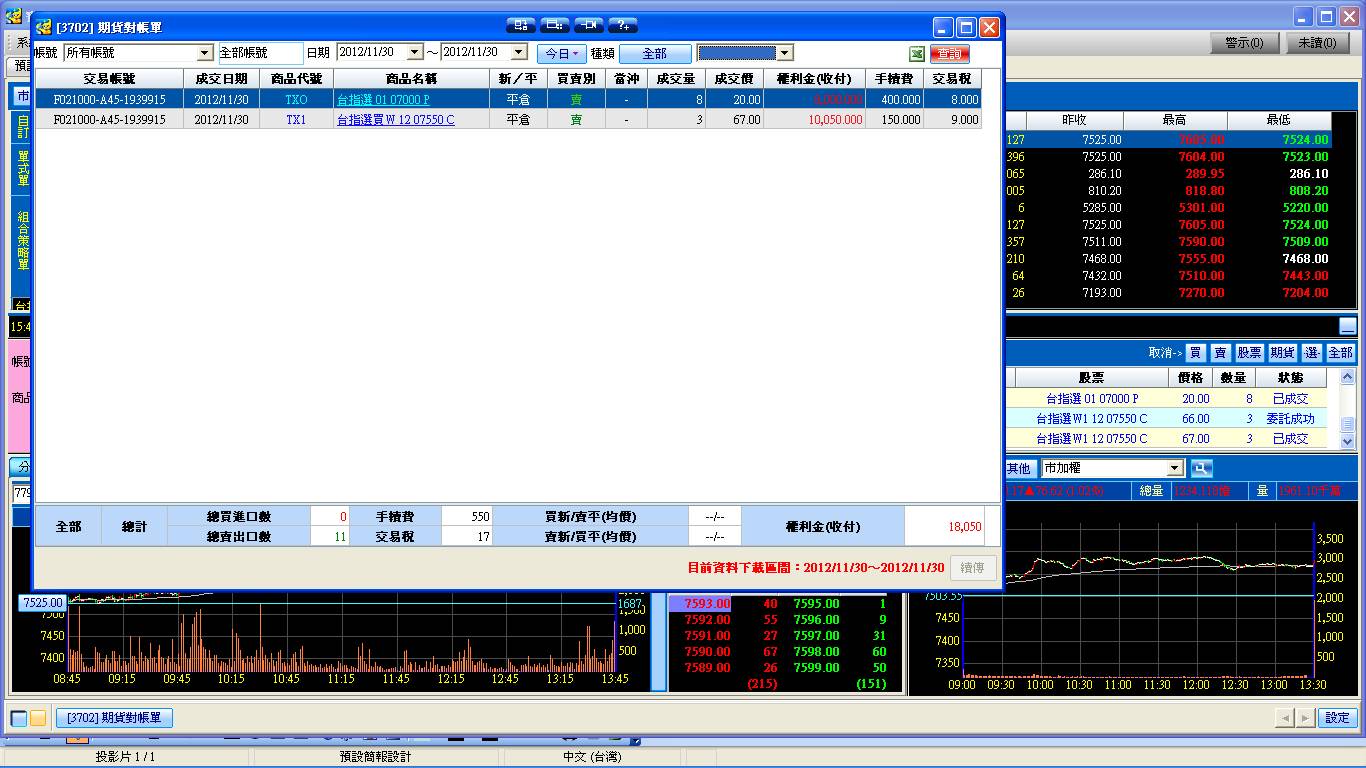
Task: Open the 今日 quick date dropdown
Action: tap(562, 53)
